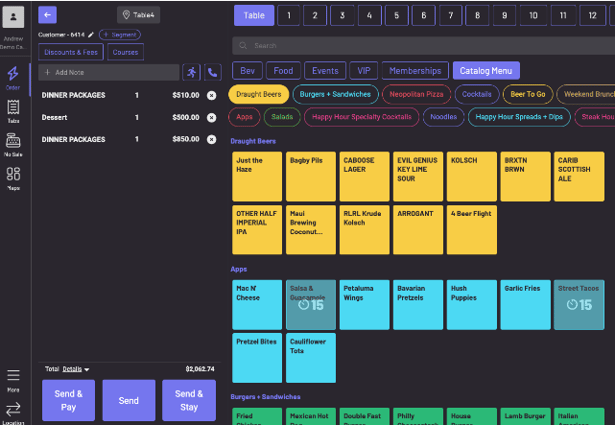The width and height of the screenshot is (615, 425).
Task: Open the No Sale register icon
Action: 13,144
